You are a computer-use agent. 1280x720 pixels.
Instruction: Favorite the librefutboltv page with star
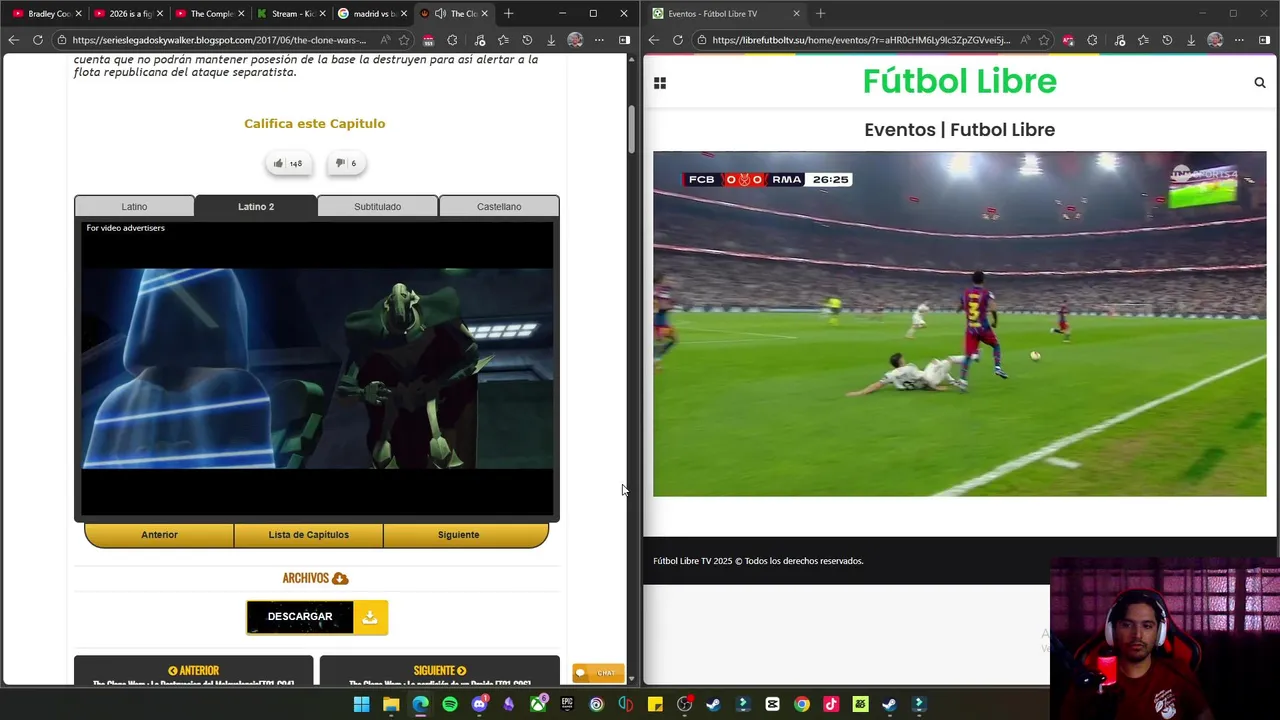pyautogui.click(x=1044, y=40)
